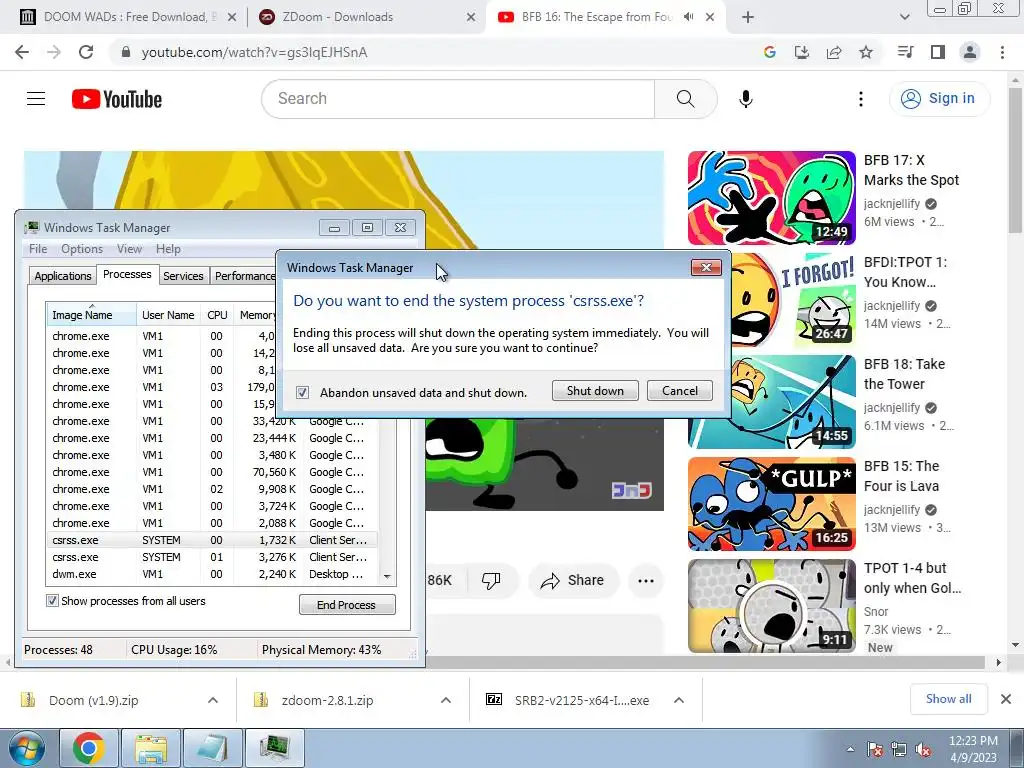
Task: Open Windows Explorer from the taskbar
Action: coord(151,748)
